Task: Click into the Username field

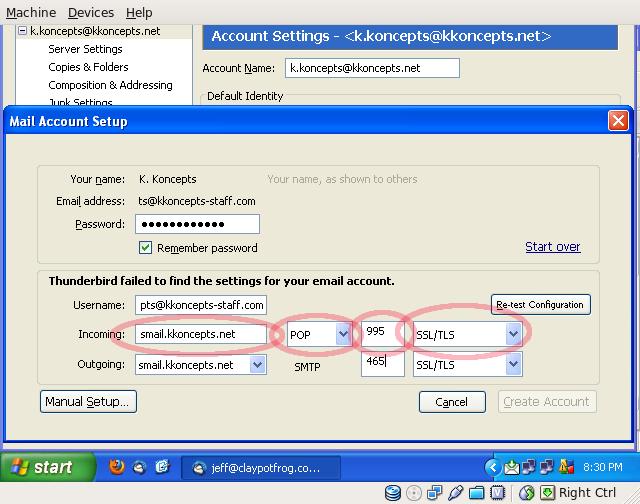Action: [201, 305]
